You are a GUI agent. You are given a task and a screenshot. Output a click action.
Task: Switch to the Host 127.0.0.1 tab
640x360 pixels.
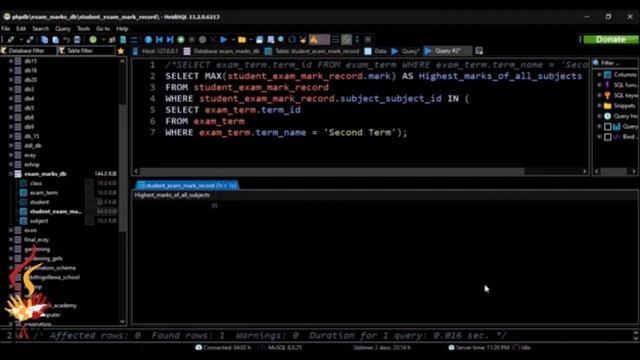pyautogui.click(x=155, y=51)
